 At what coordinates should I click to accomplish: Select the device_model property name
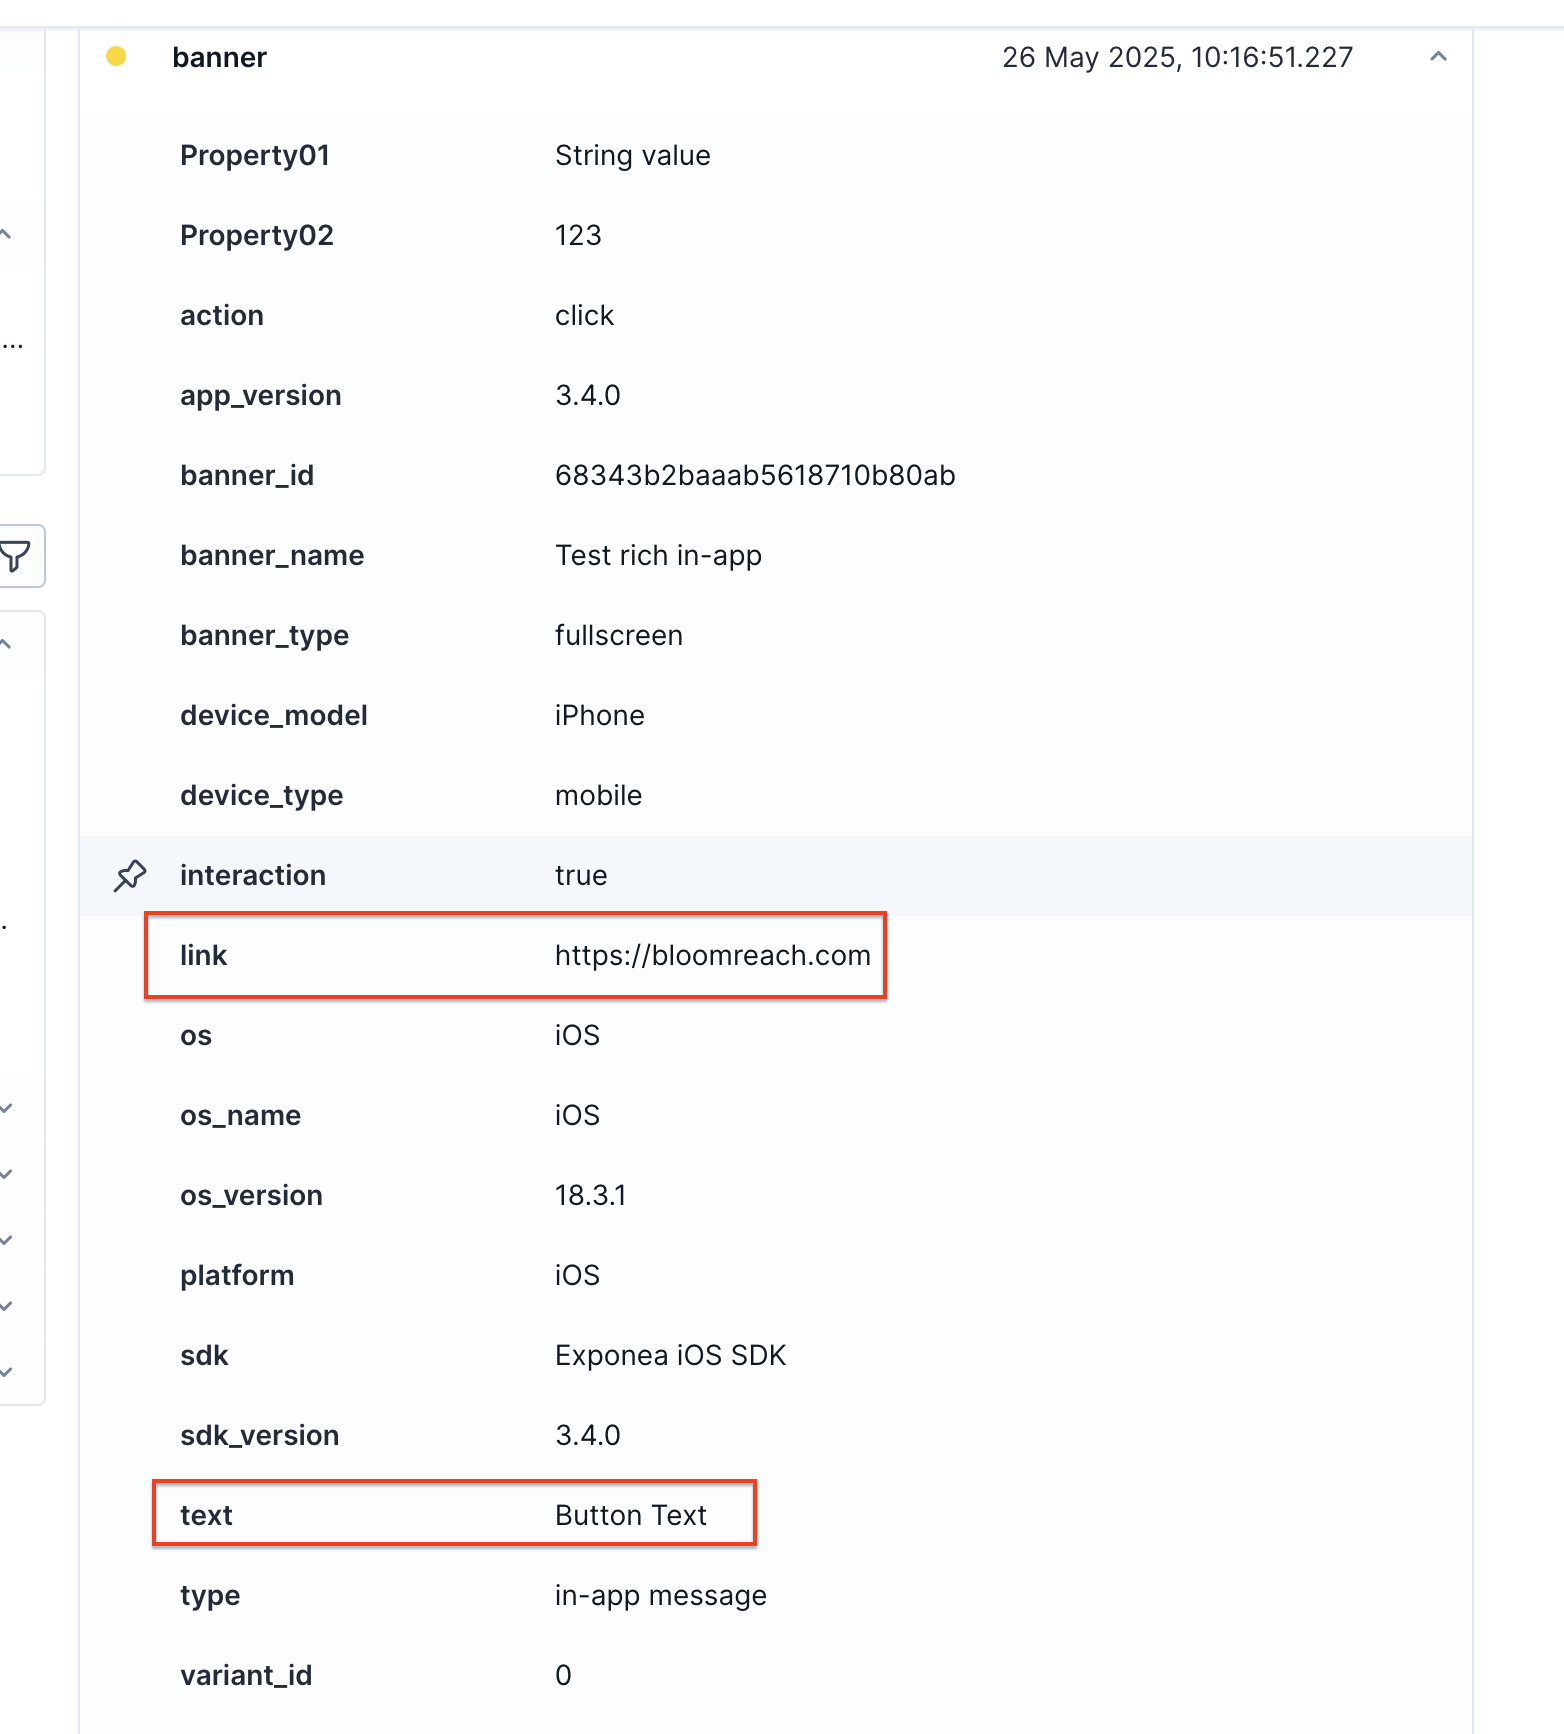coord(274,715)
